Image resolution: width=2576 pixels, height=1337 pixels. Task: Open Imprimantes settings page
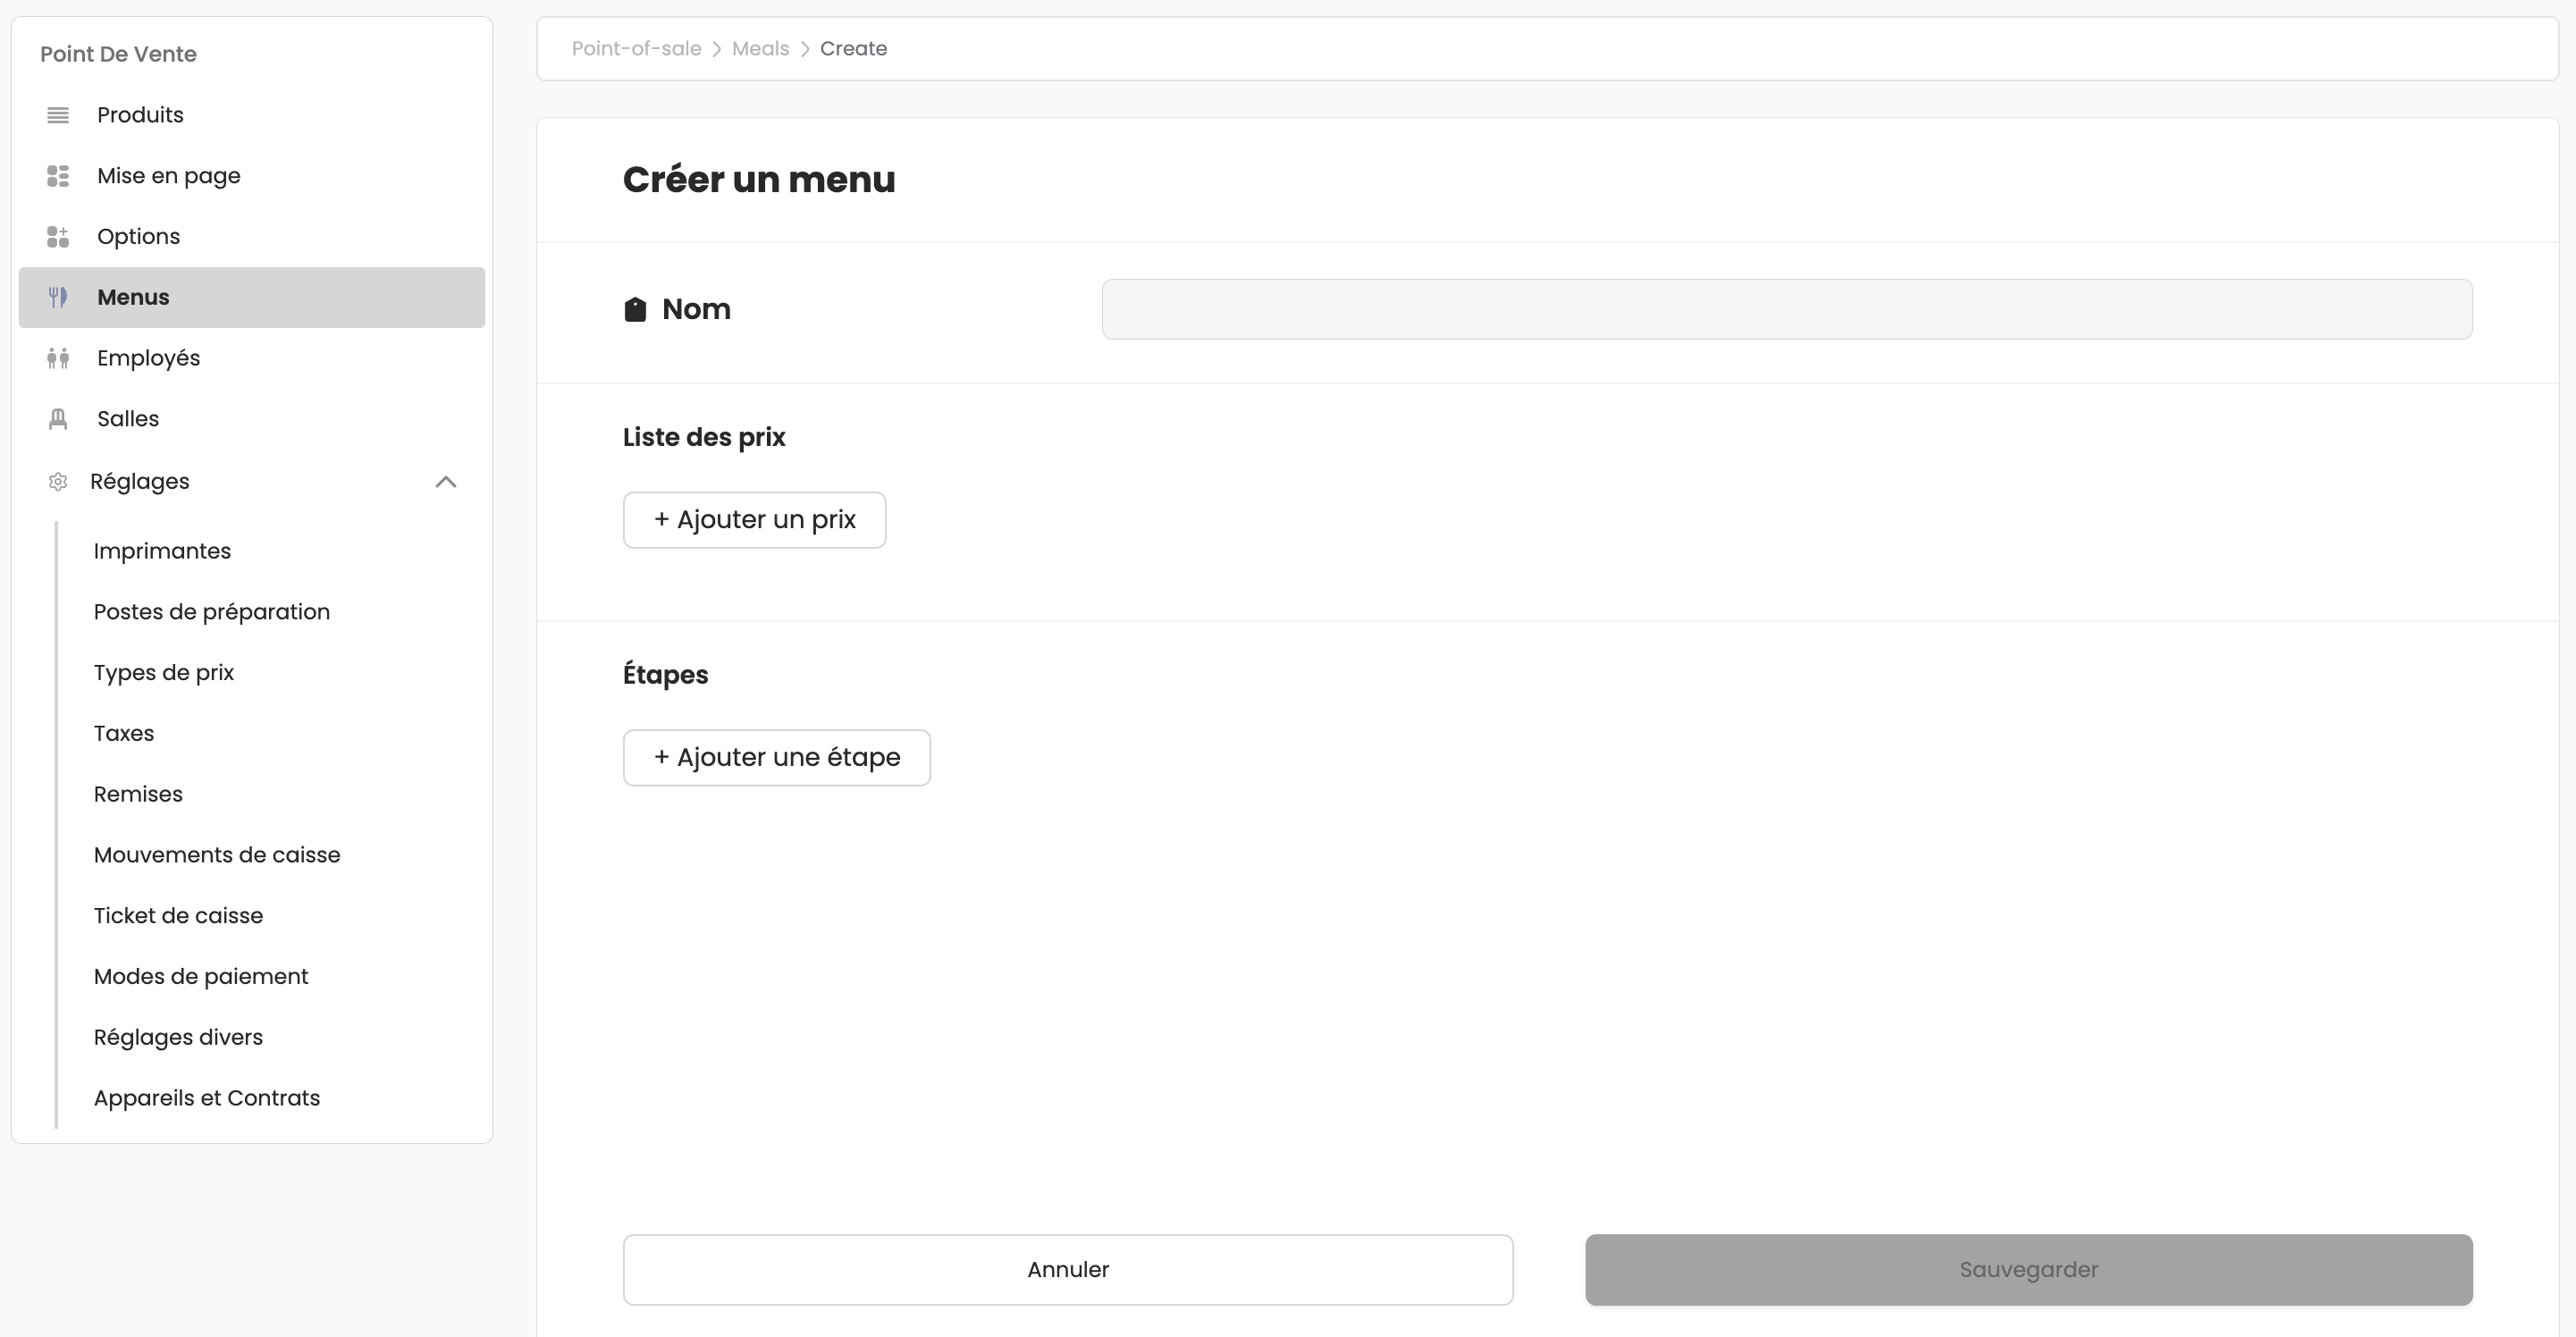[162, 551]
